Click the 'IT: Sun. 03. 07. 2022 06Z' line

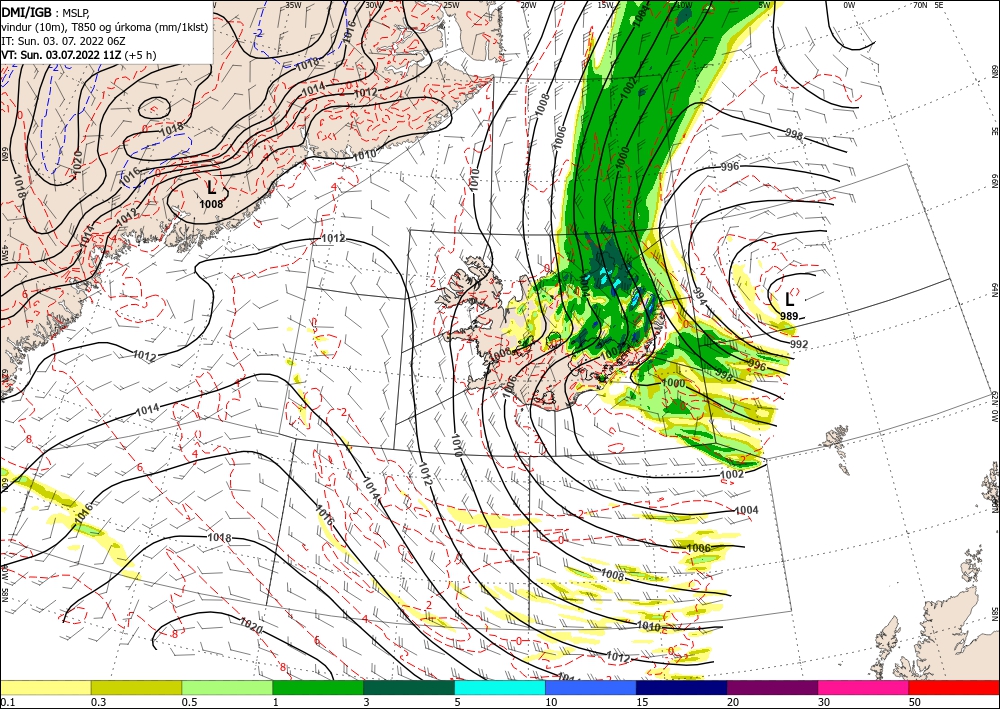pyautogui.click(x=63, y=41)
